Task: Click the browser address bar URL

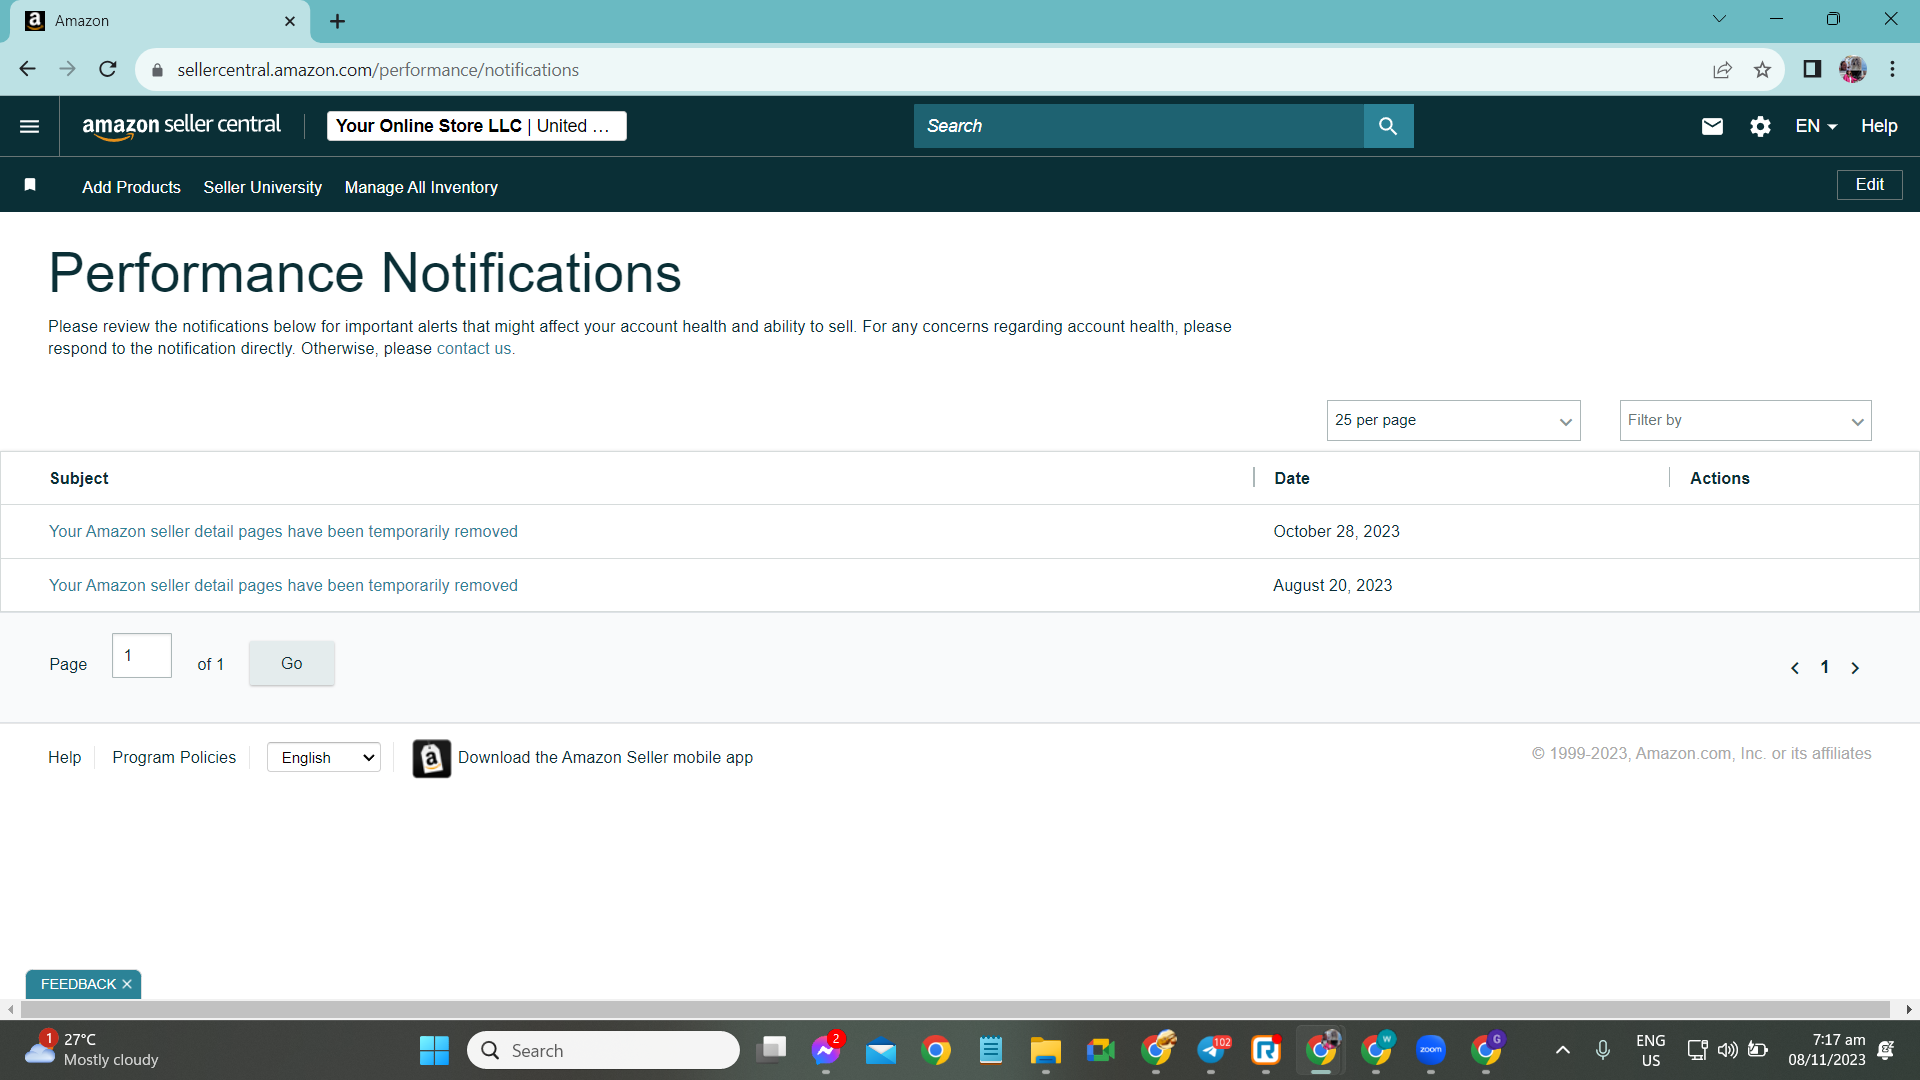Action: [x=378, y=70]
